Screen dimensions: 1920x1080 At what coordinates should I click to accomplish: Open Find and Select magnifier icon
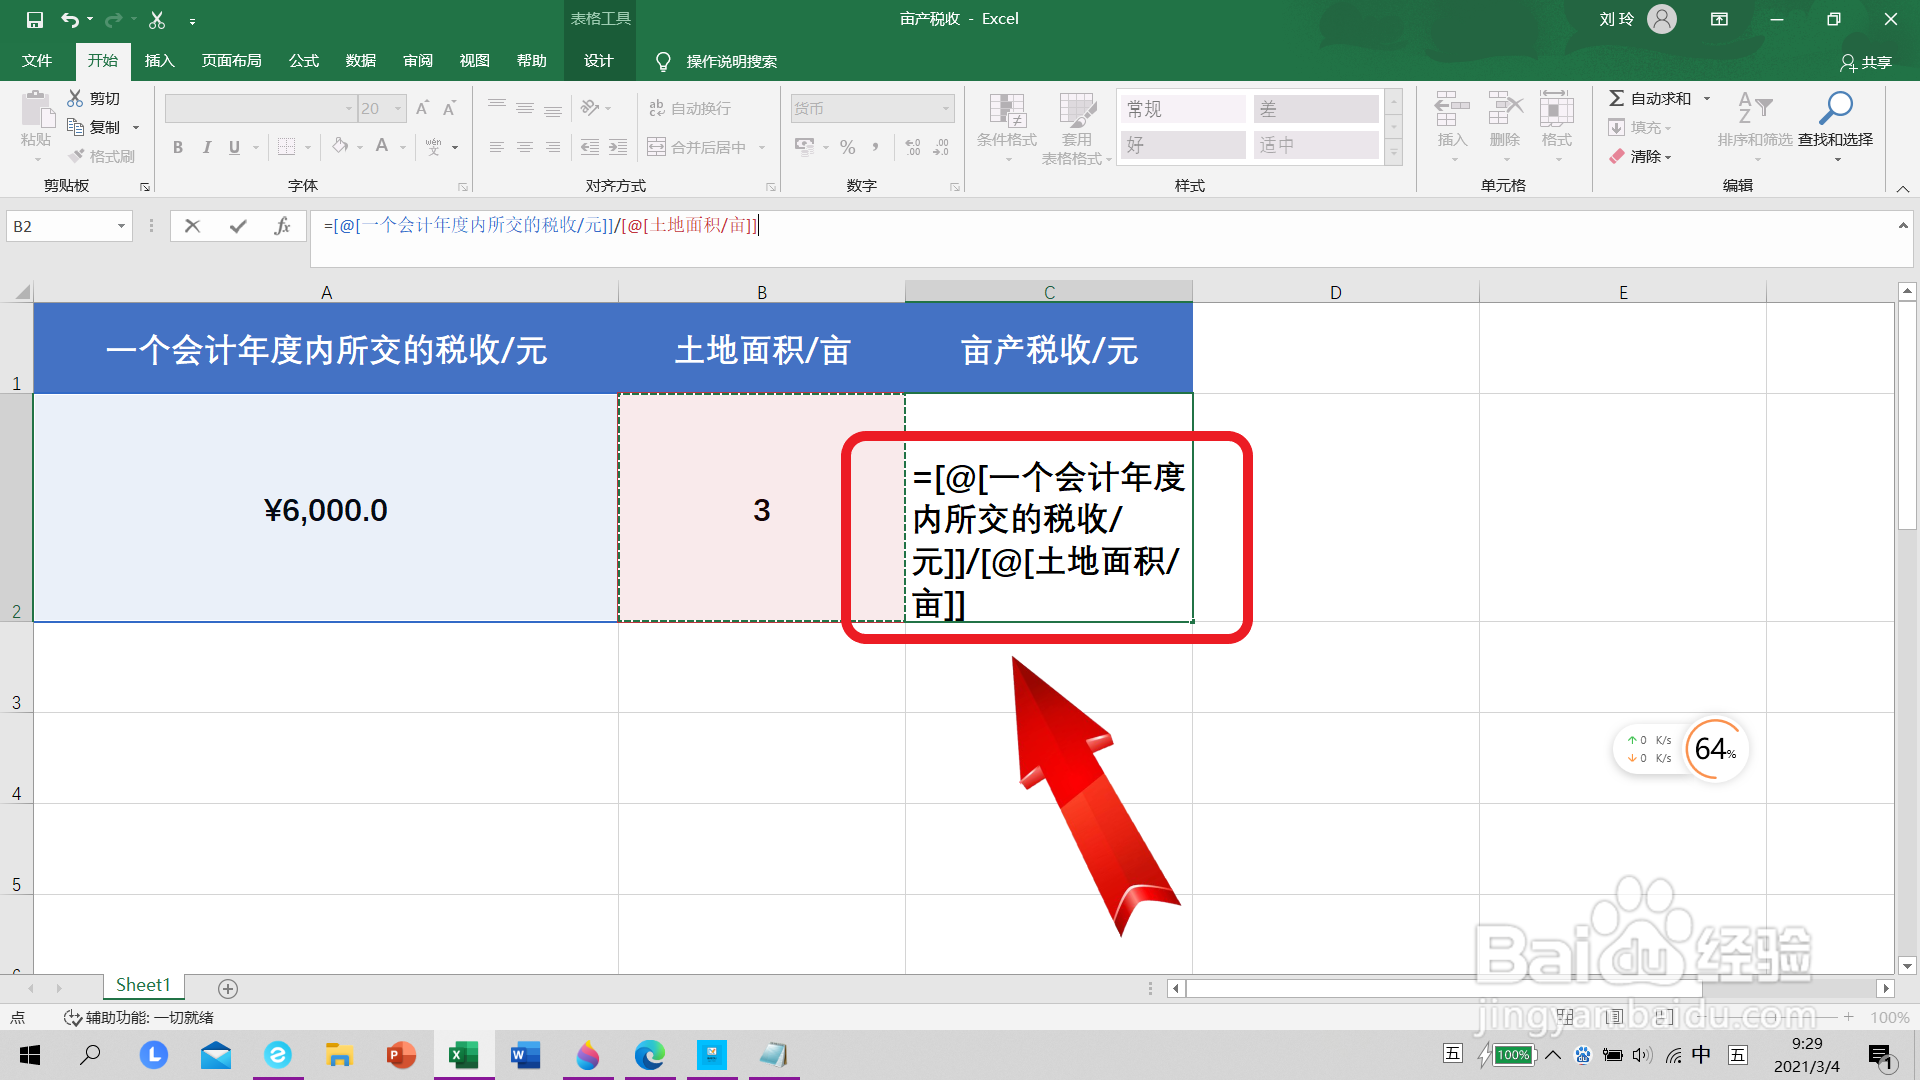tap(1835, 108)
